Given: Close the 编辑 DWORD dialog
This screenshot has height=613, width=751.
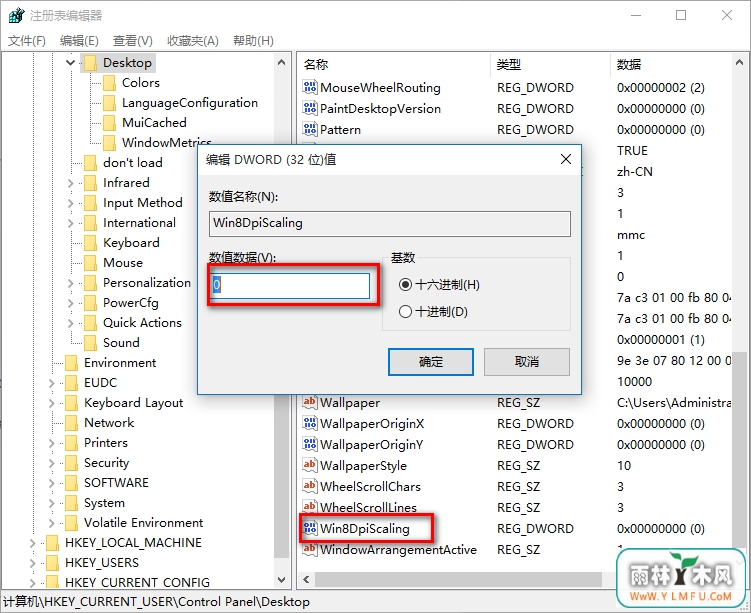Looking at the screenshot, I should (x=566, y=159).
